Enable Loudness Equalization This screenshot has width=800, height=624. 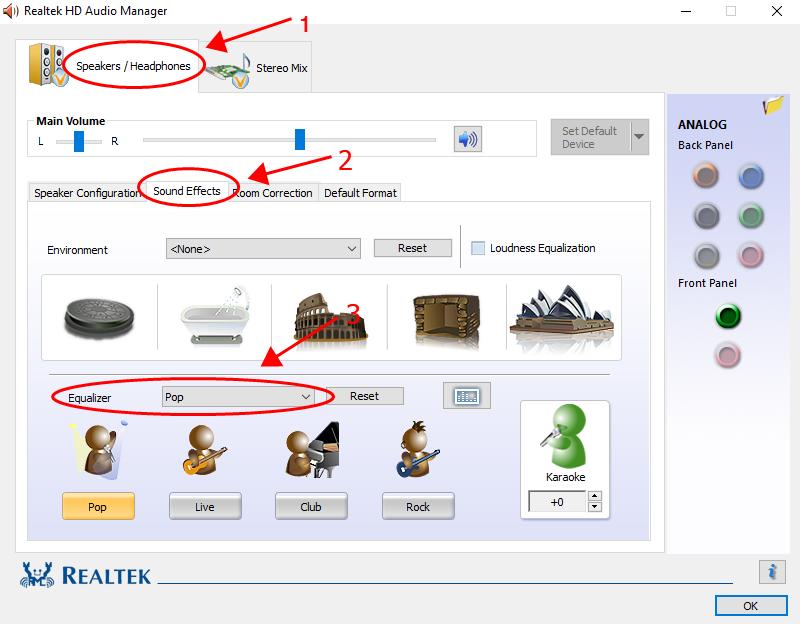click(x=476, y=248)
